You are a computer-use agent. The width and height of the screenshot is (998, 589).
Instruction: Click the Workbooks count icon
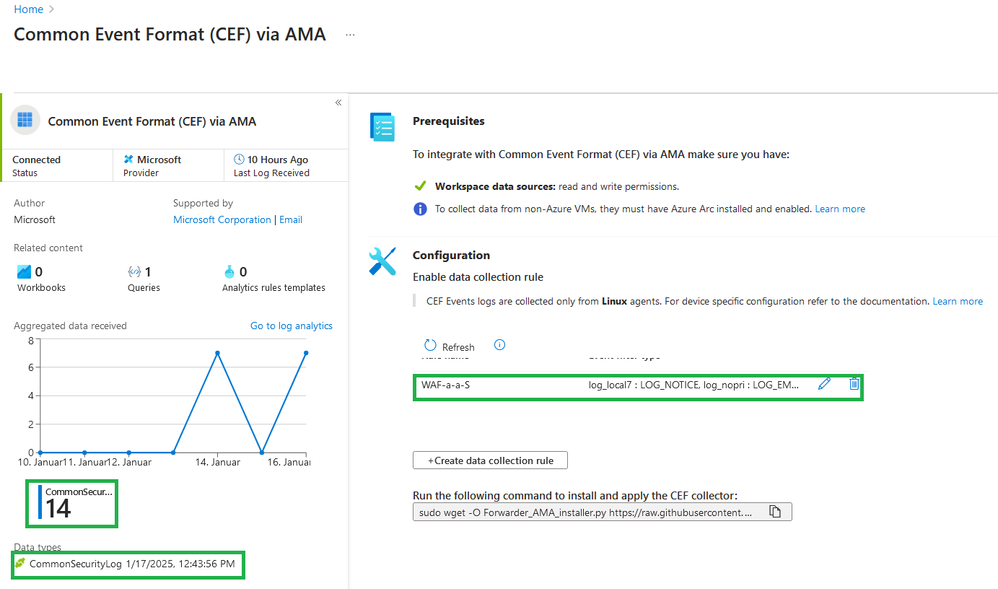(x=24, y=272)
